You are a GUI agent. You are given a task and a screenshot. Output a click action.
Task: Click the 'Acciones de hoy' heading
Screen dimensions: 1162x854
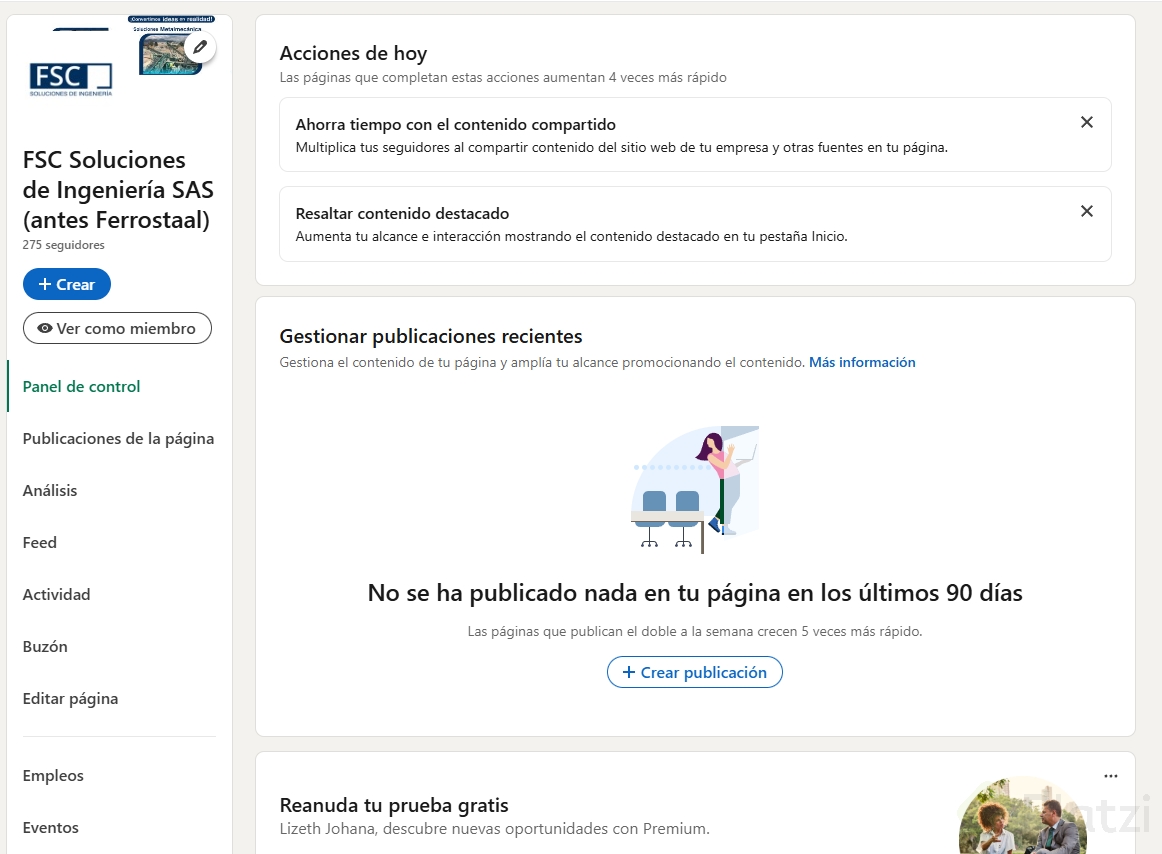tap(353, 53)
